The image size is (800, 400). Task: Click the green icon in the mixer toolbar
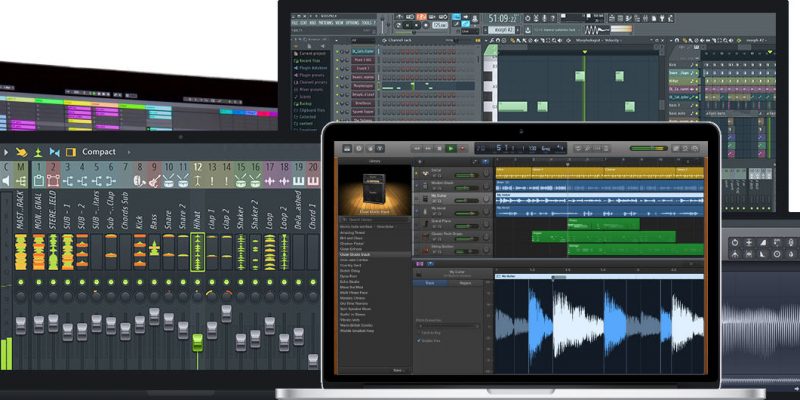pyautogui.click(x=38, y=152)
